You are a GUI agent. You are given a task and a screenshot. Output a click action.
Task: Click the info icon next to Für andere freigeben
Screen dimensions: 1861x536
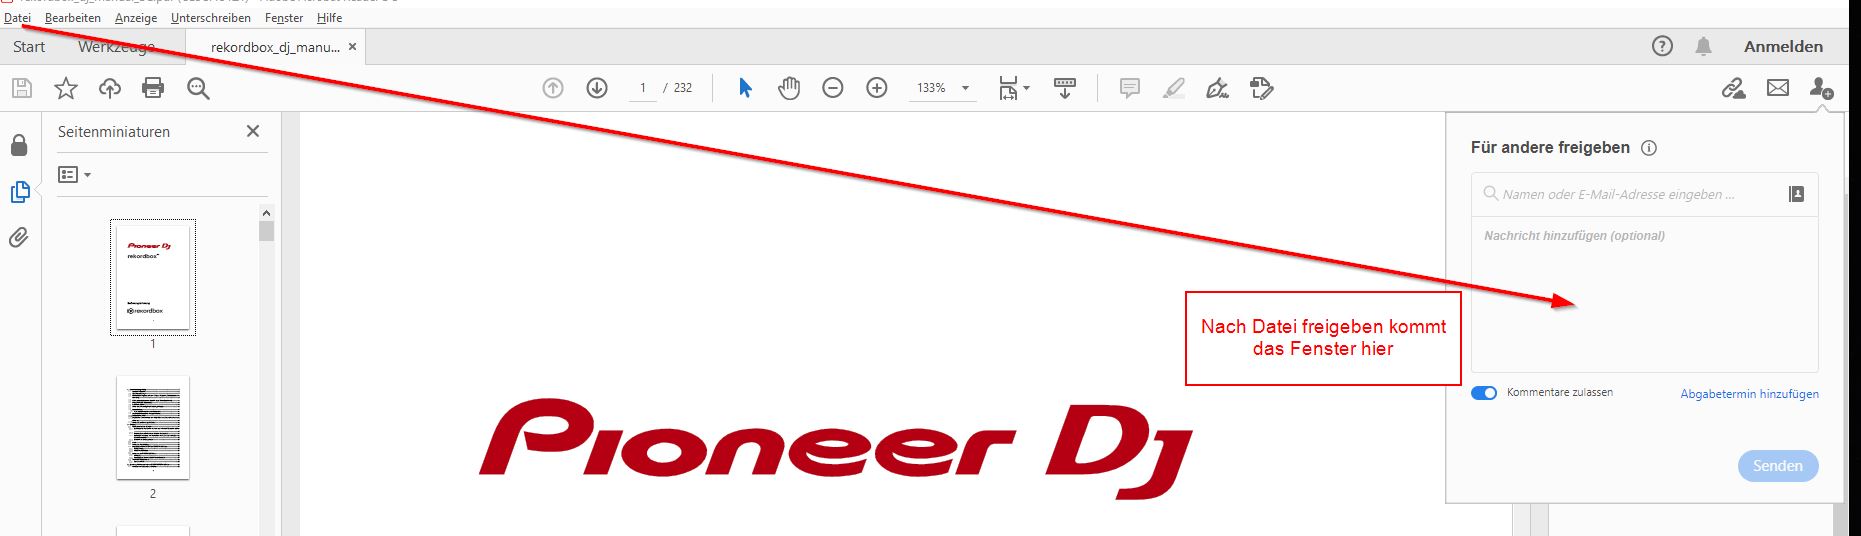1649,148
